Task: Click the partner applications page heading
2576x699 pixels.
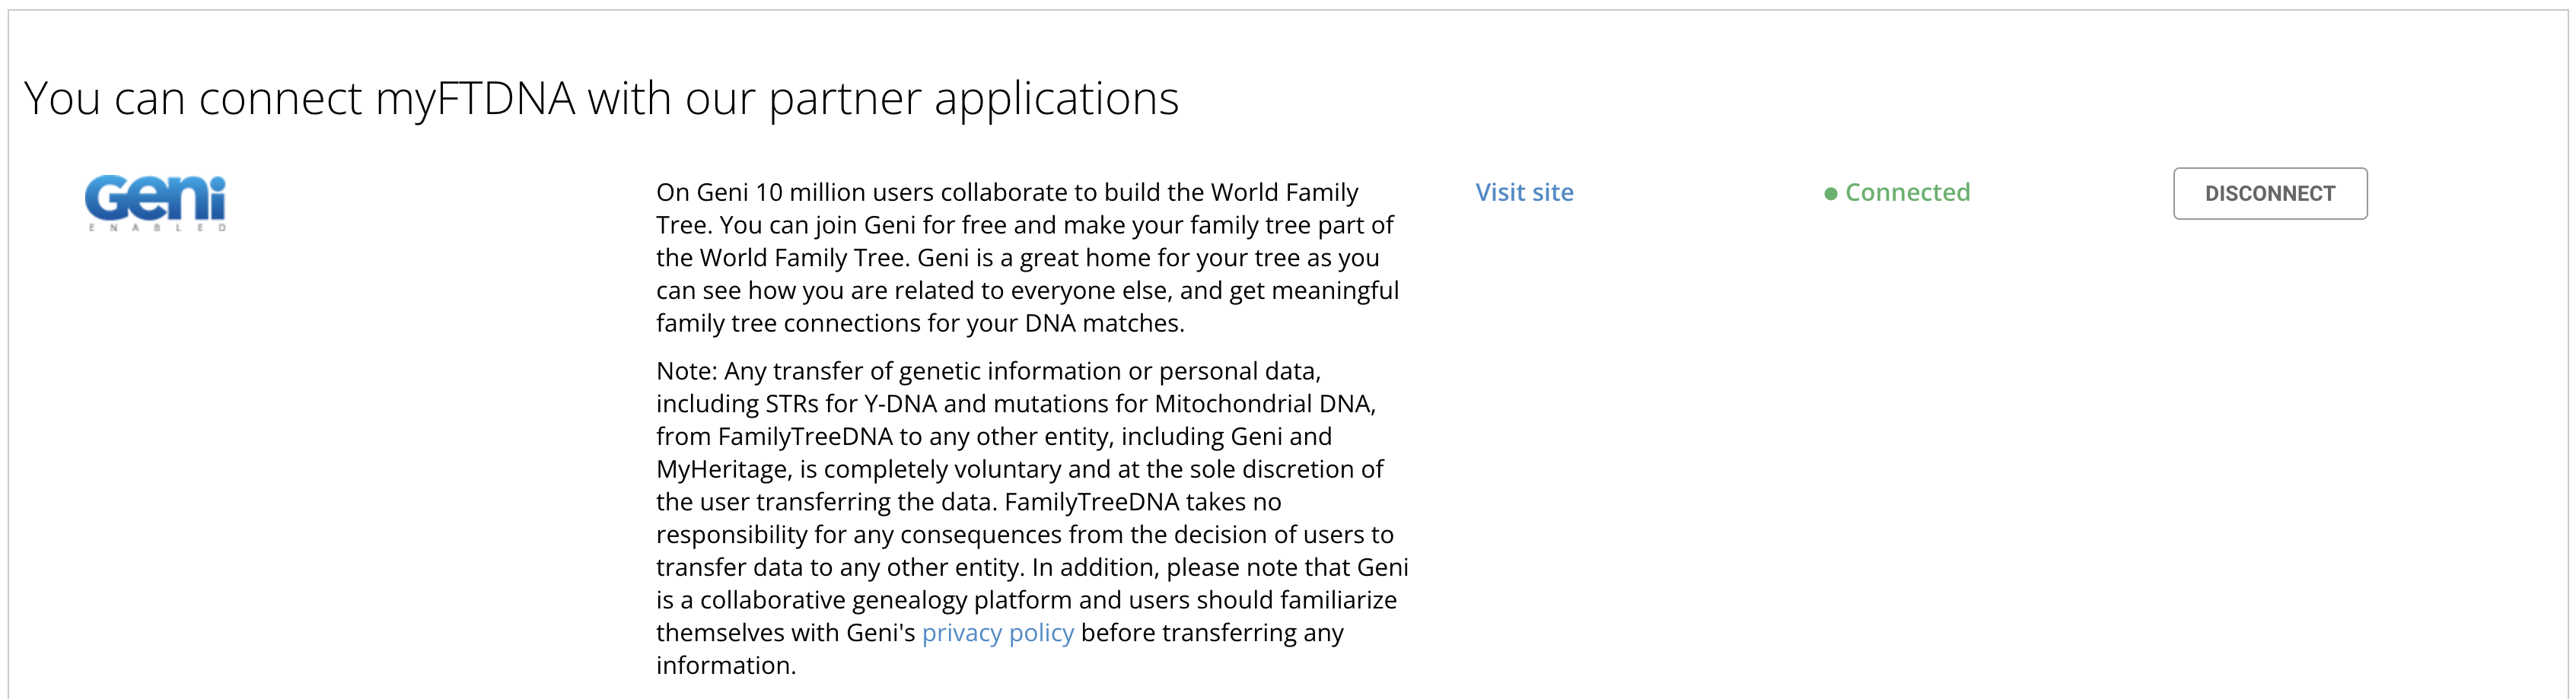Action: click(601, 98)
